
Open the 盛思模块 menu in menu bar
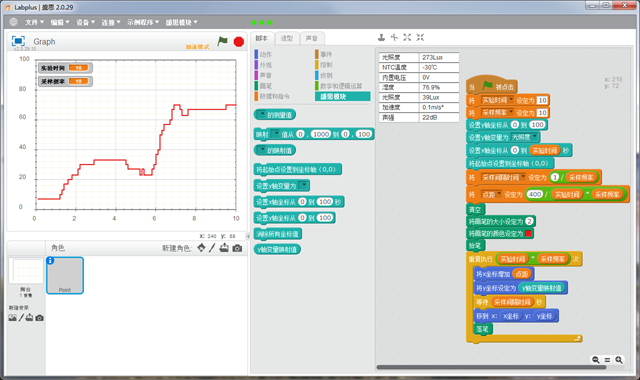181,22
